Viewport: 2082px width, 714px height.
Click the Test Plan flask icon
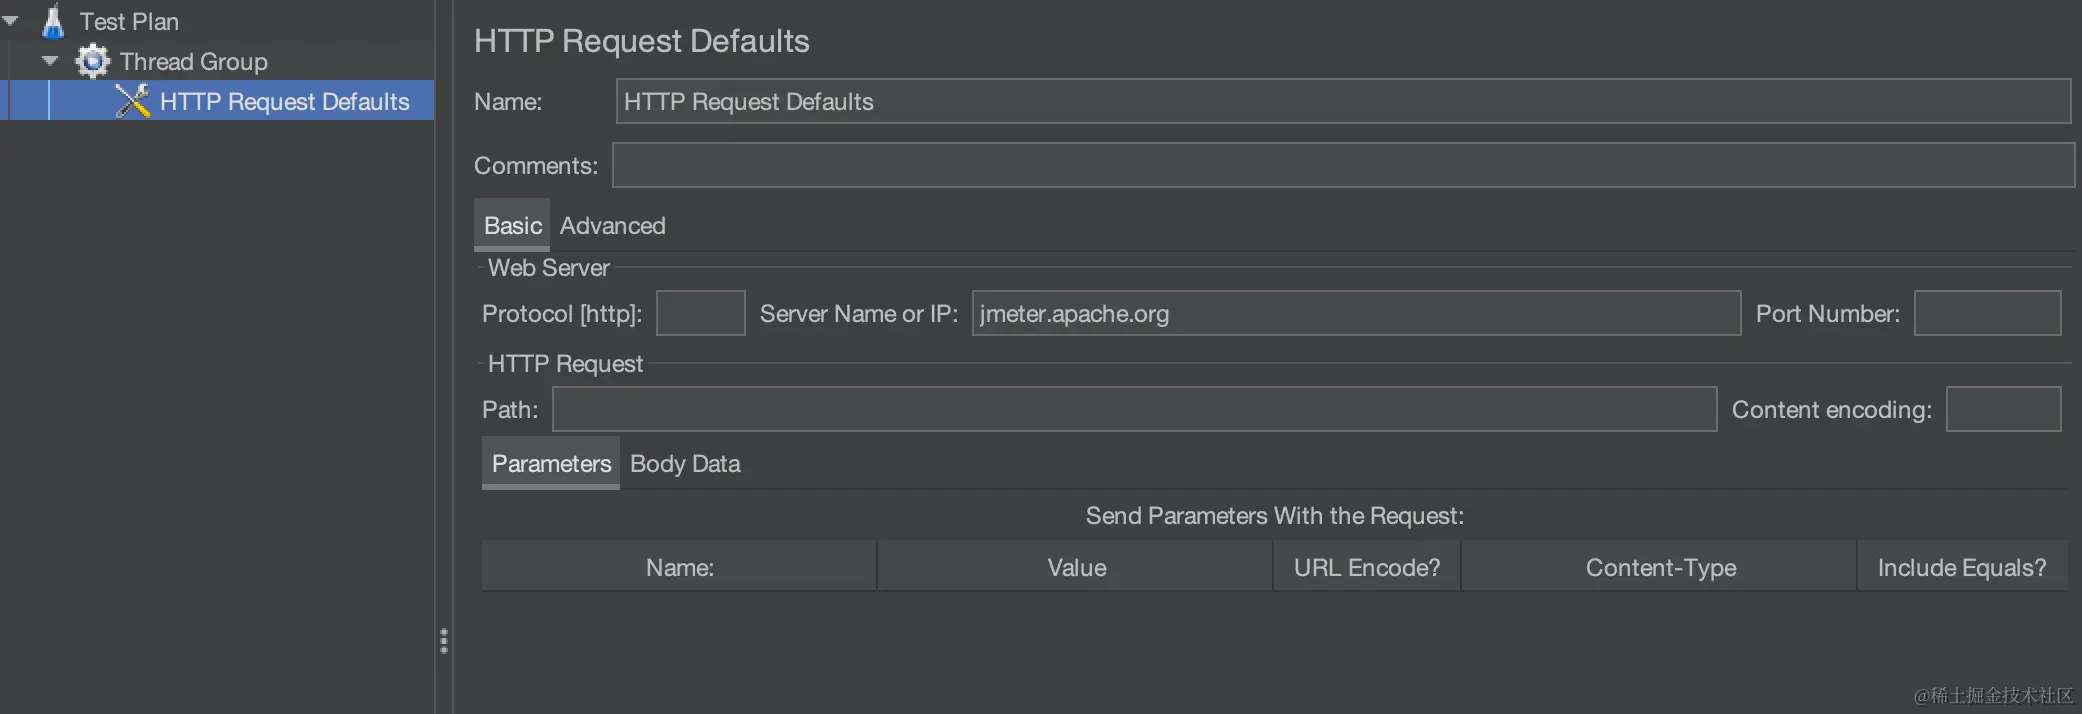(x=53, y=21)
